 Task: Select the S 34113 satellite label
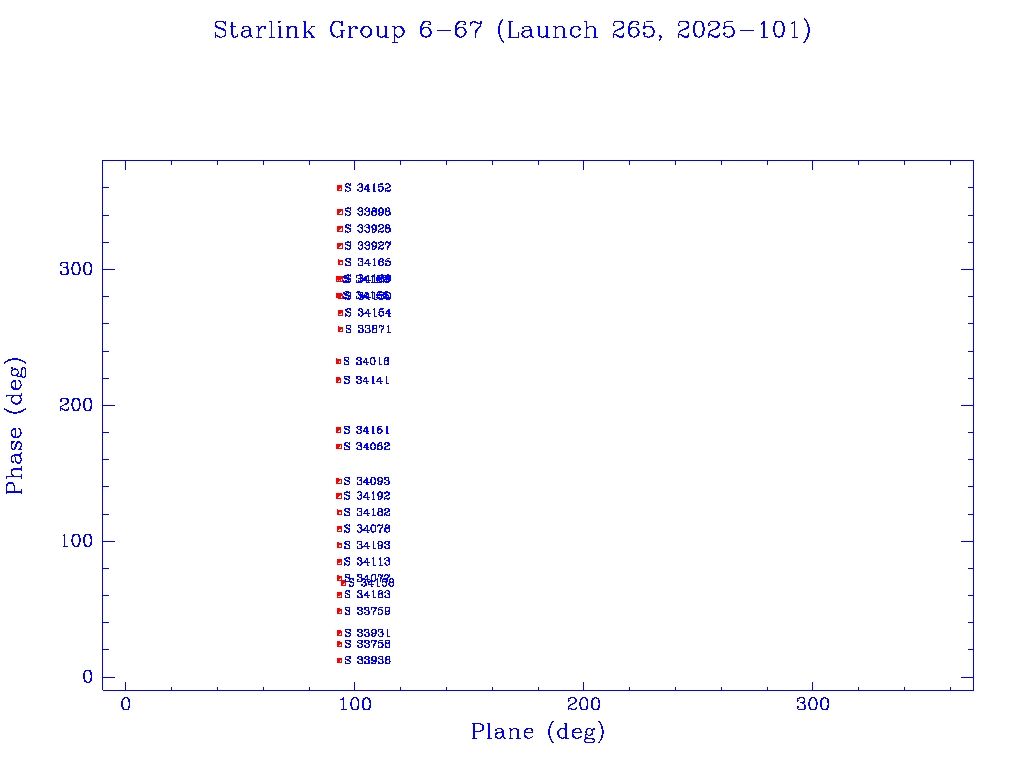367,562
